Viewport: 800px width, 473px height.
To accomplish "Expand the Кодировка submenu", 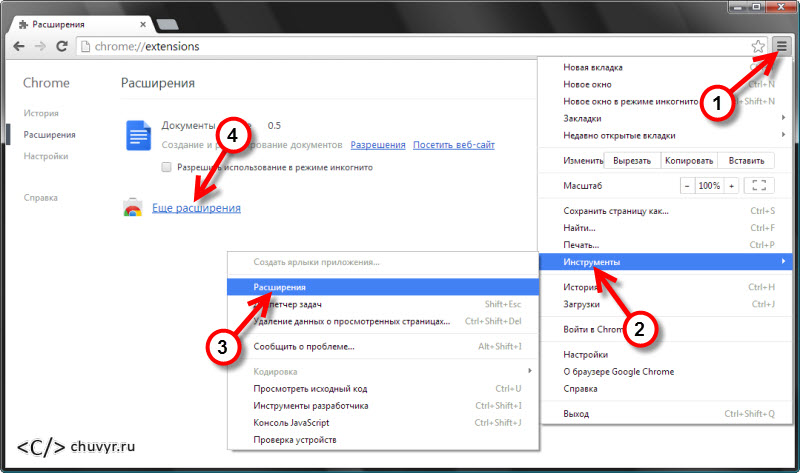I will 383,371.
